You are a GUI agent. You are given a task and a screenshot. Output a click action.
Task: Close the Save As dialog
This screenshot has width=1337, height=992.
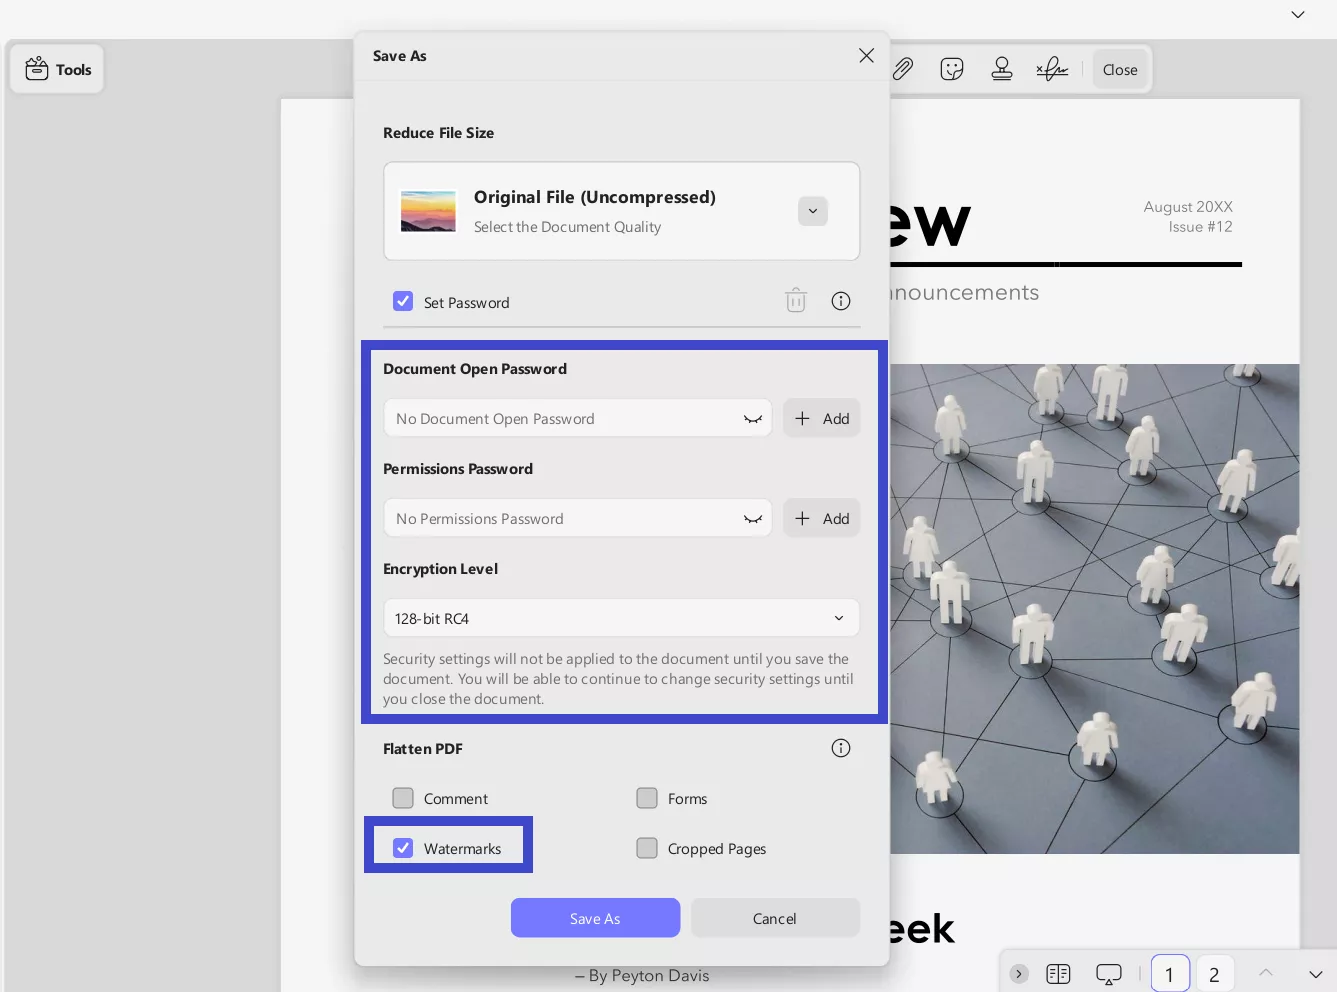coord(866,56)
